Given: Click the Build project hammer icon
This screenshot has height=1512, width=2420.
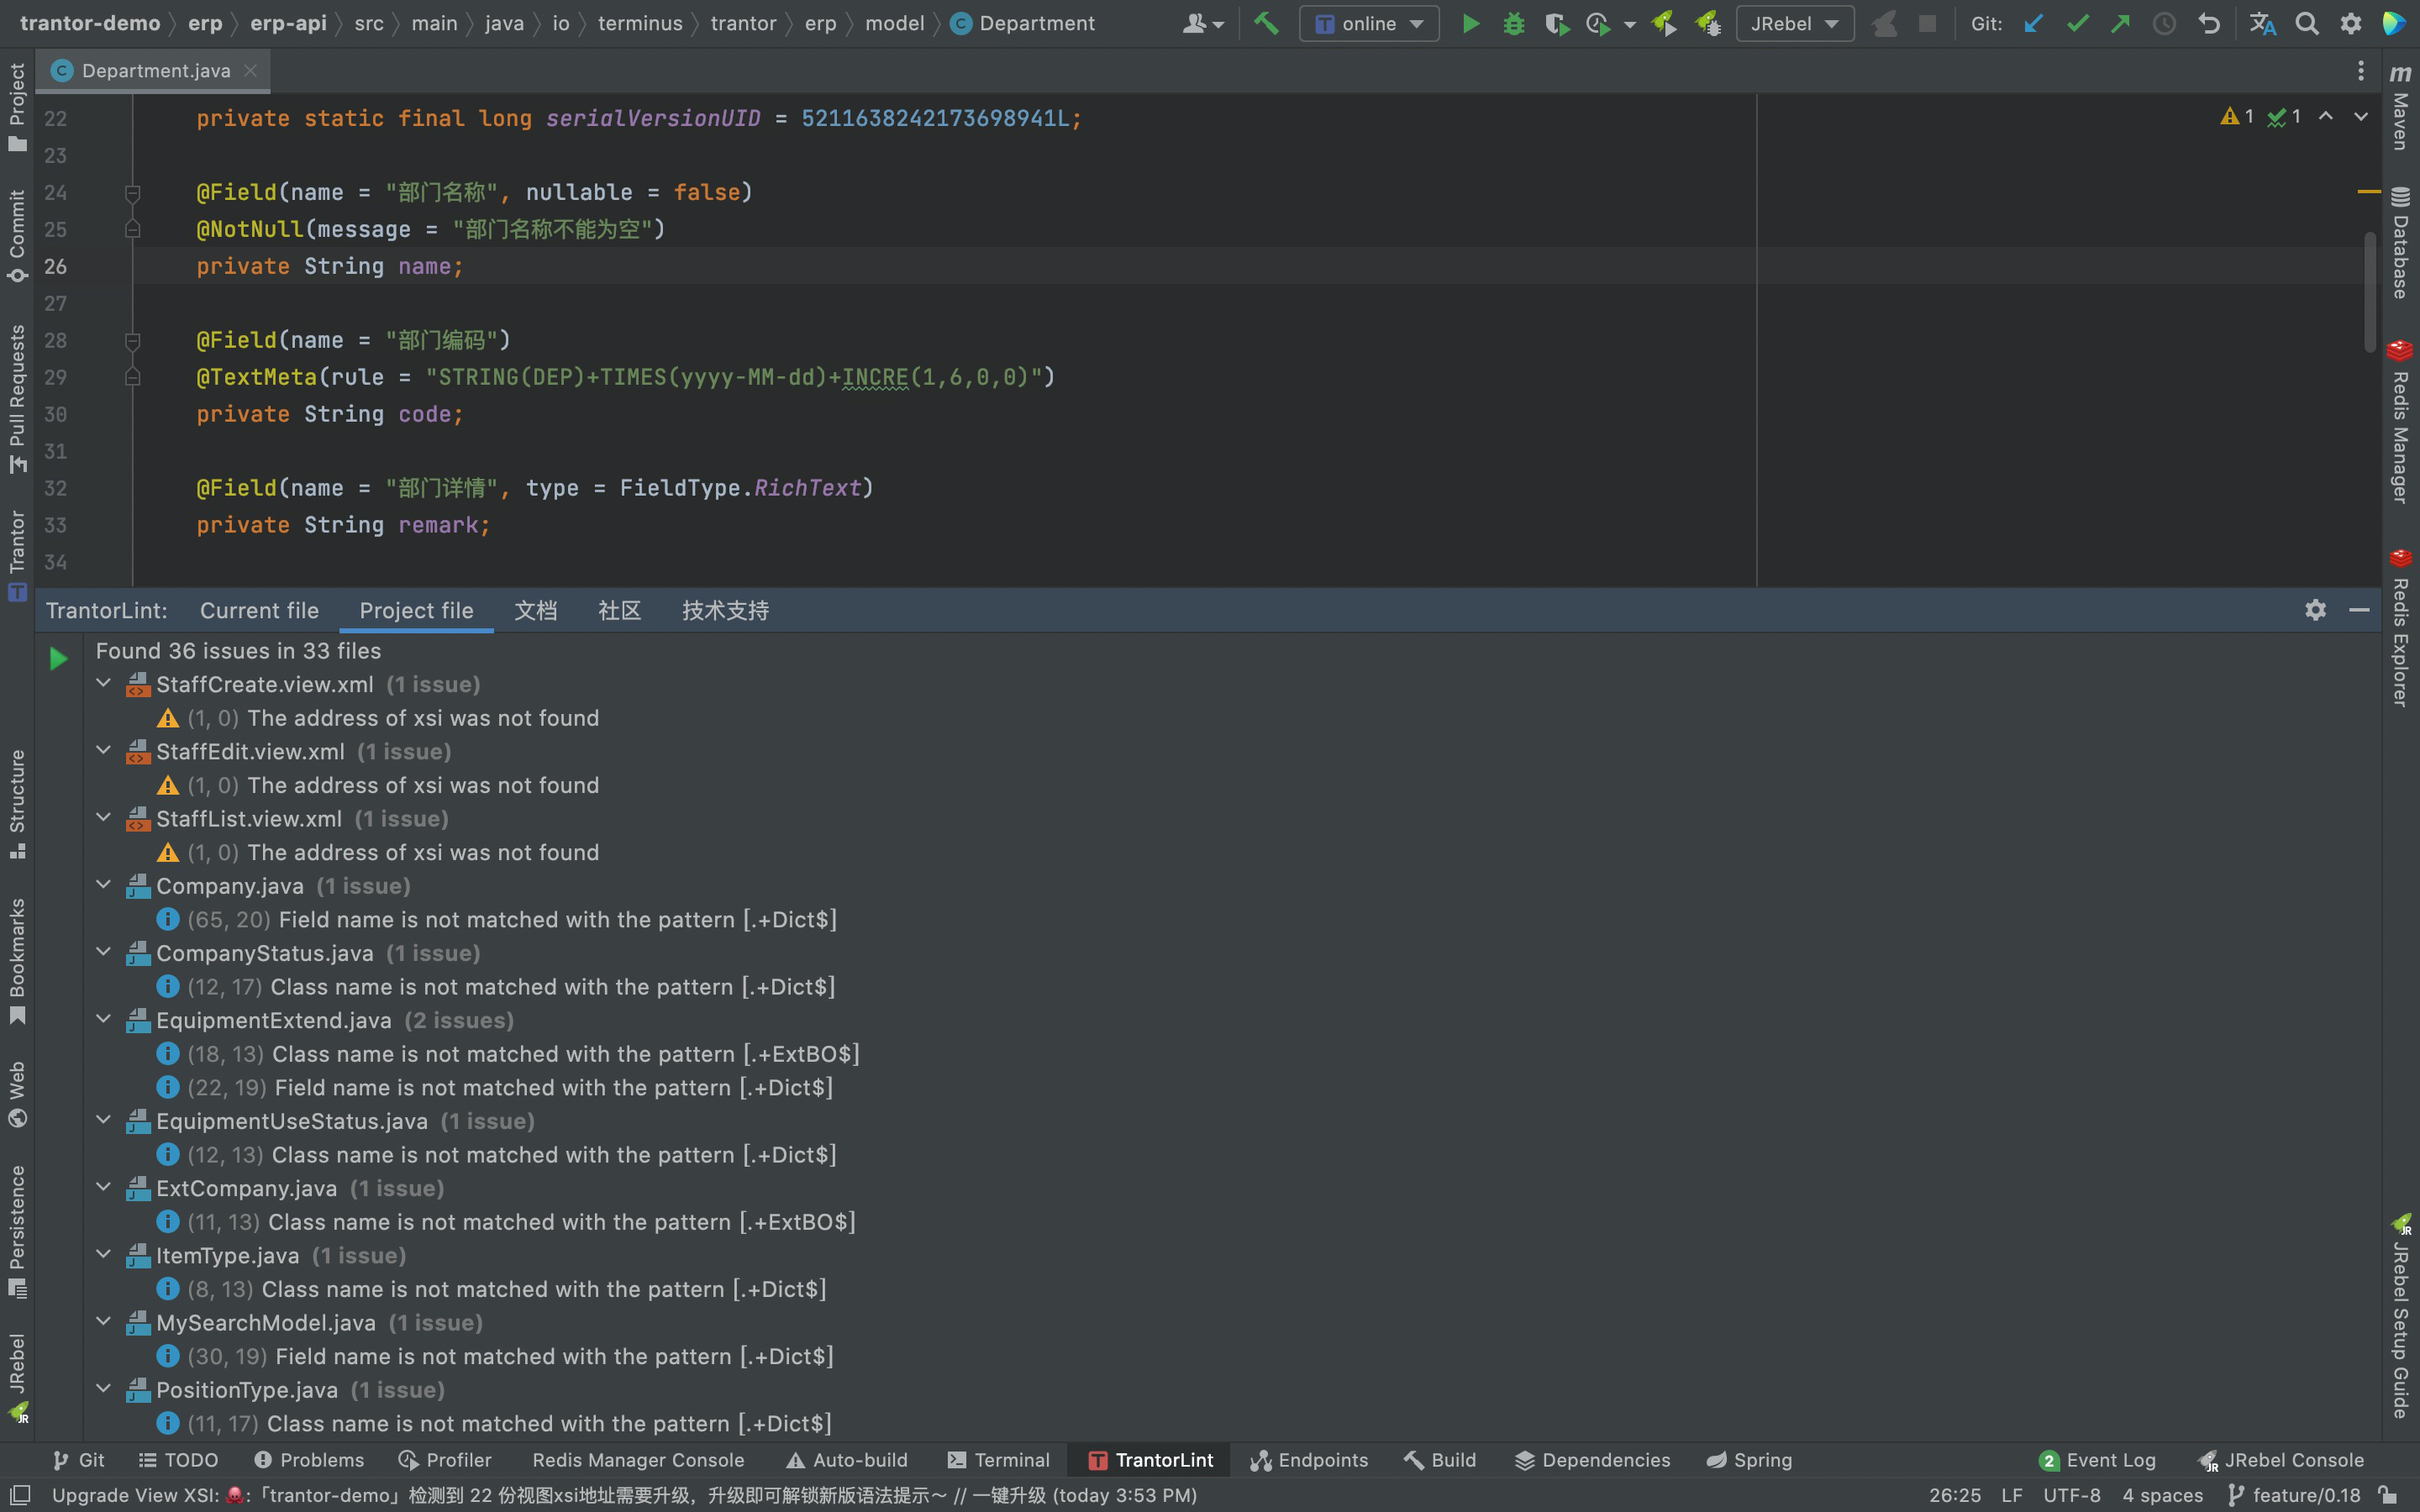Looking at the screenshot, I should click(1266, 23).
